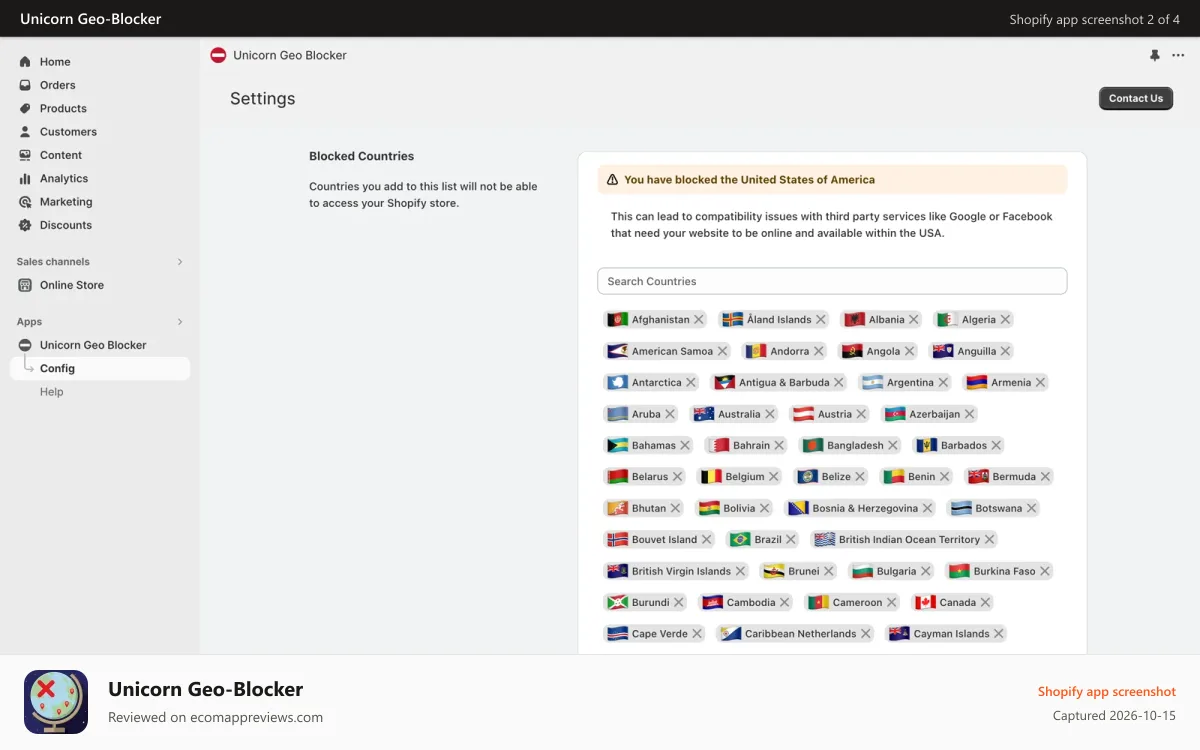1200x750 pixels.
Task: Remove Canada from blocked countries
Action: (x=985, y=602)
